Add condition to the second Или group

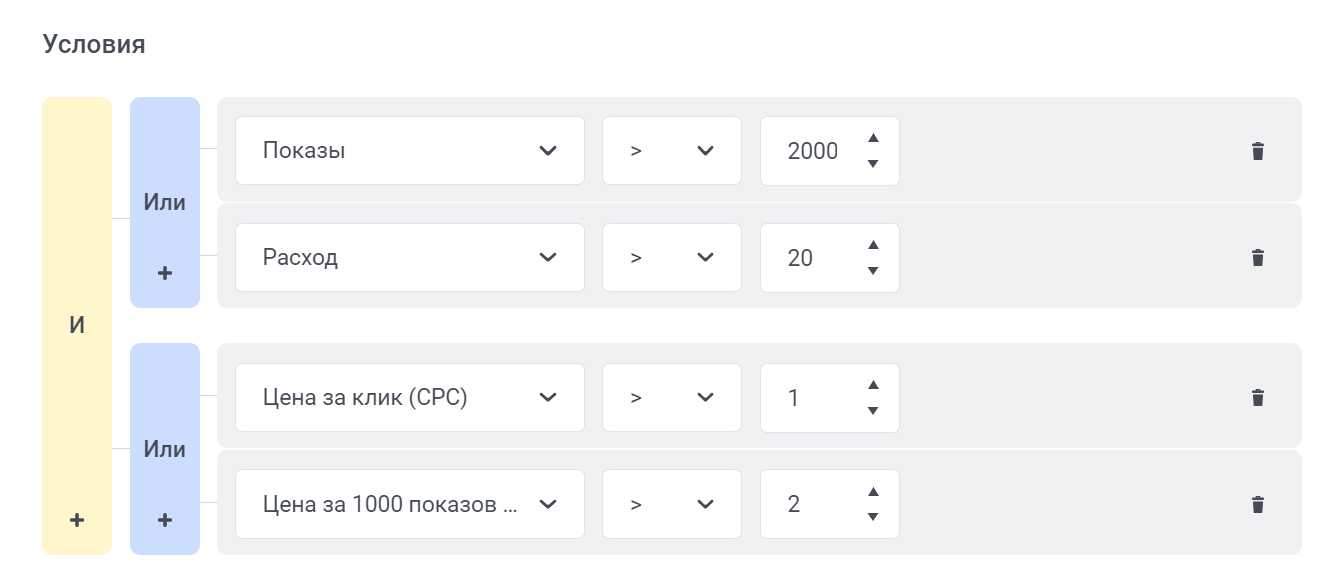pos(165,520)
